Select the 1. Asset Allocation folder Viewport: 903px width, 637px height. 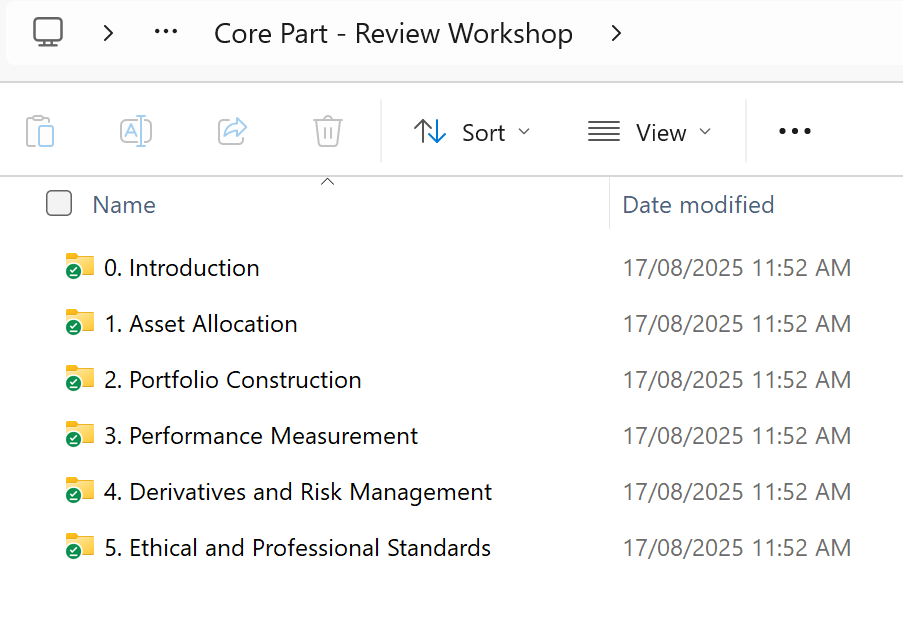coord(213,323)
